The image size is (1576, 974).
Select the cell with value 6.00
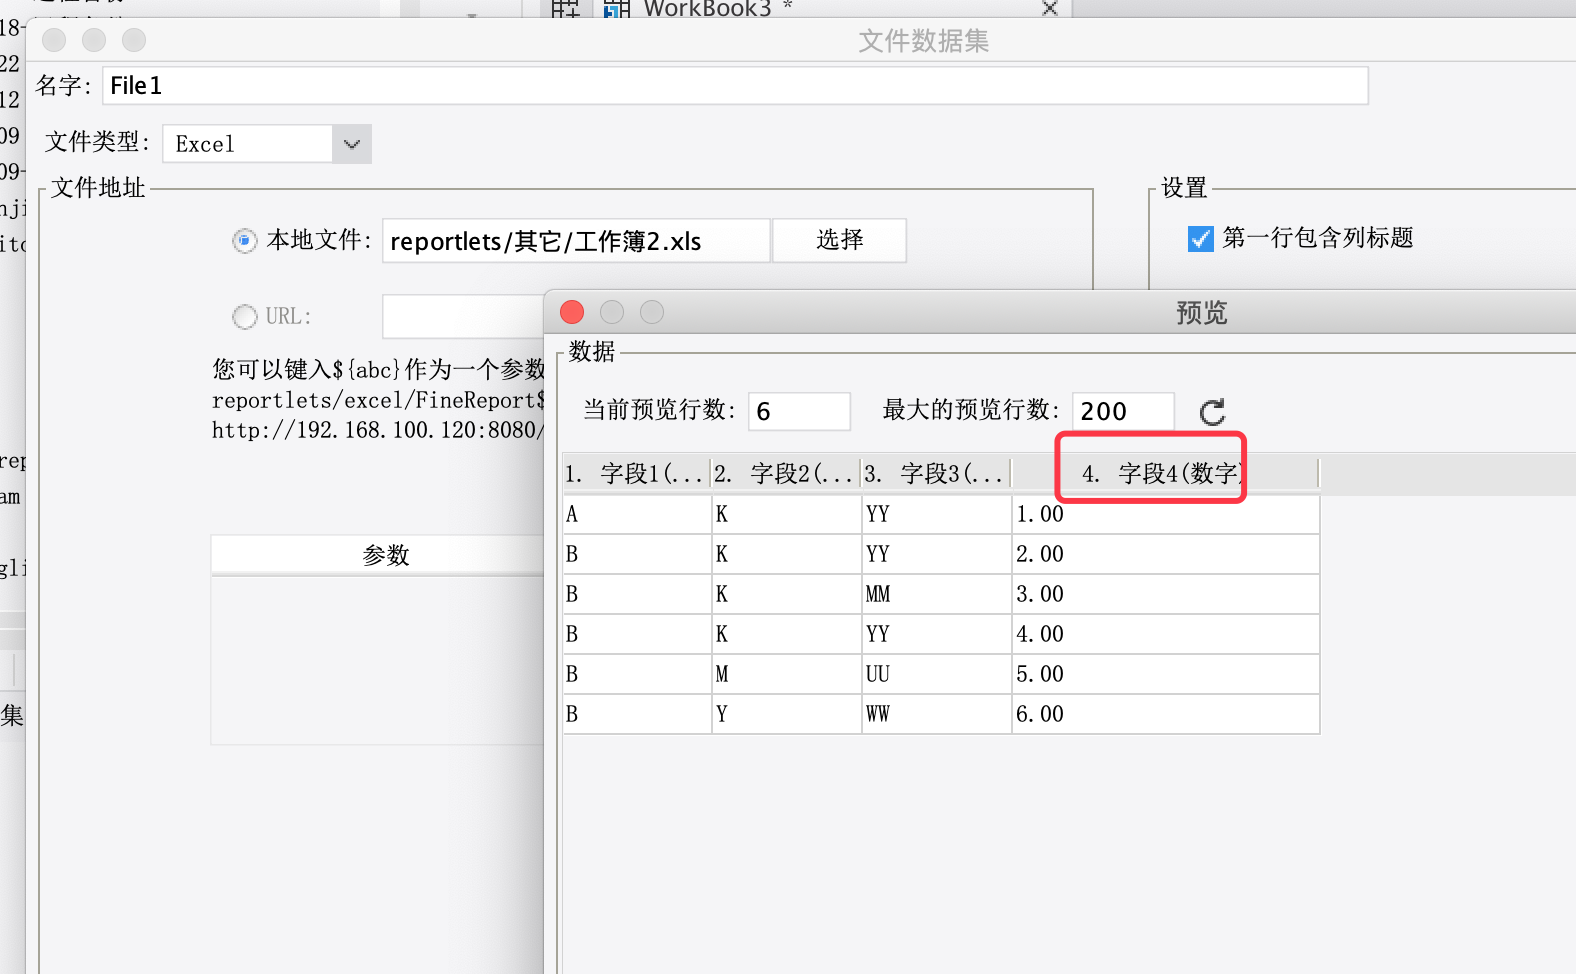tap(1166, 714)
